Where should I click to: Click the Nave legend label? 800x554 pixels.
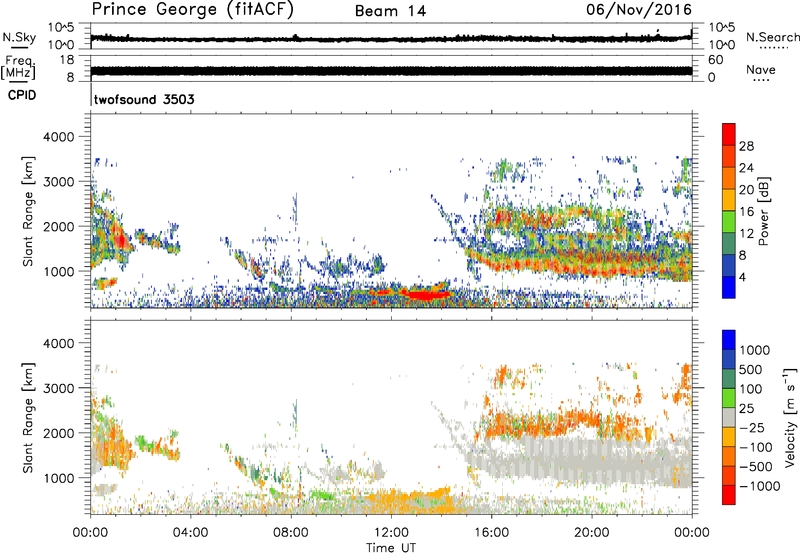[x=761, y=70]
